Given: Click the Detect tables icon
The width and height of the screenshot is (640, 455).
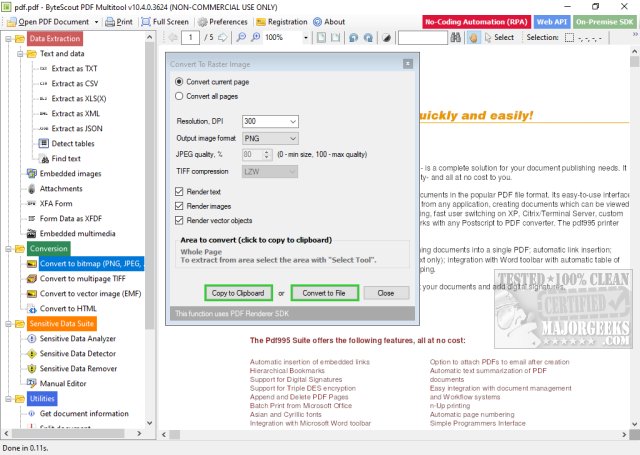Looking at the screenshot, I should [x=43, y=143].
